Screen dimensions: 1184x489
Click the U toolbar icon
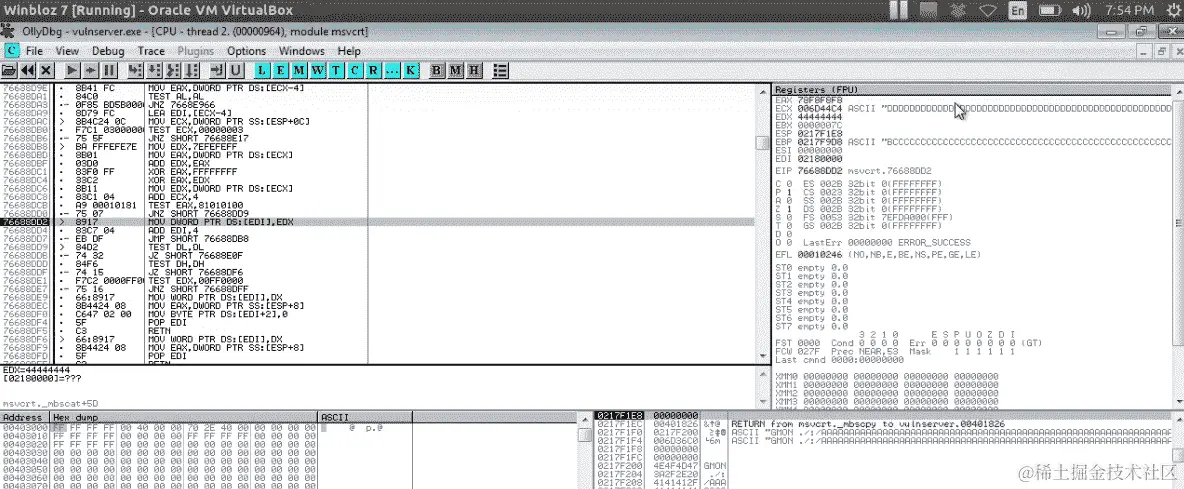click(236, 70)
